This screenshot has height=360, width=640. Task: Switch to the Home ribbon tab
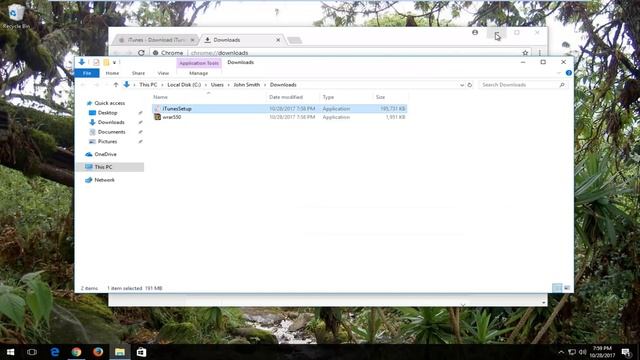(x=112, y=73)
